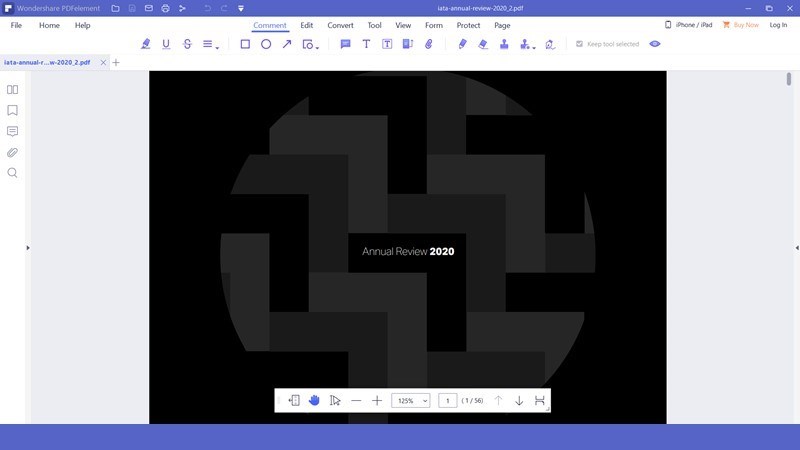This screenshot has width=800, height=450.
Task: Toggle full screen reading mode icon
Action: click(539, 401)
